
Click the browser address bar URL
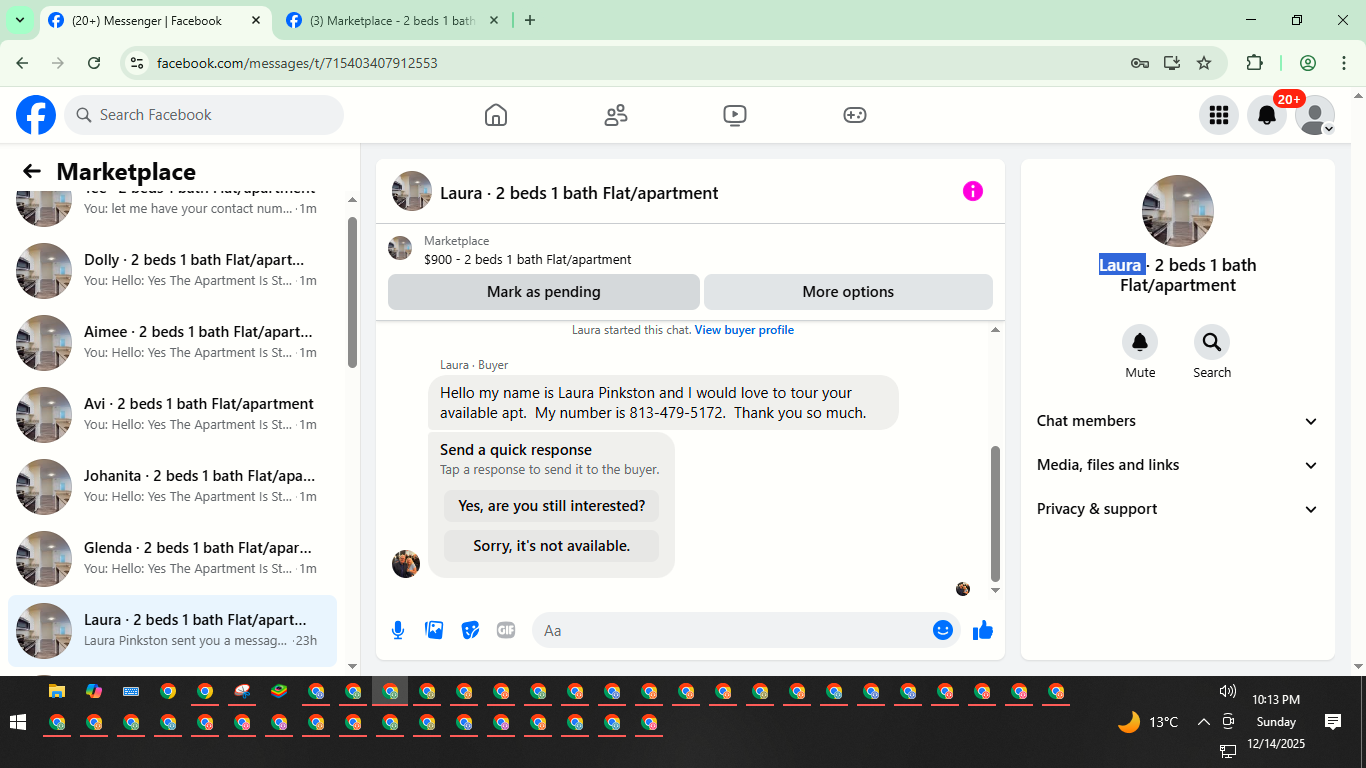(x=297, y=63)
